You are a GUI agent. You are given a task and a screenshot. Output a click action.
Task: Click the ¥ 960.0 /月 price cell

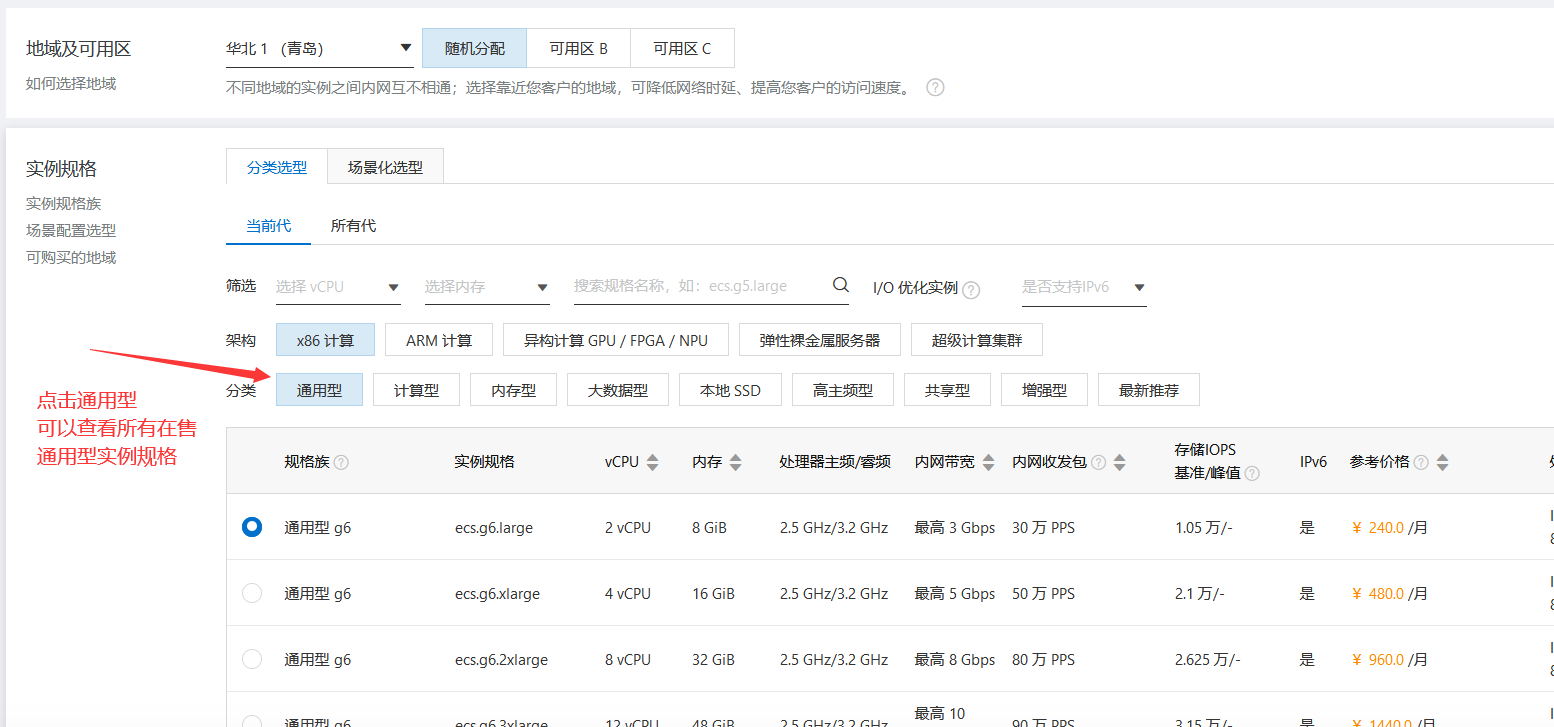1389,659
